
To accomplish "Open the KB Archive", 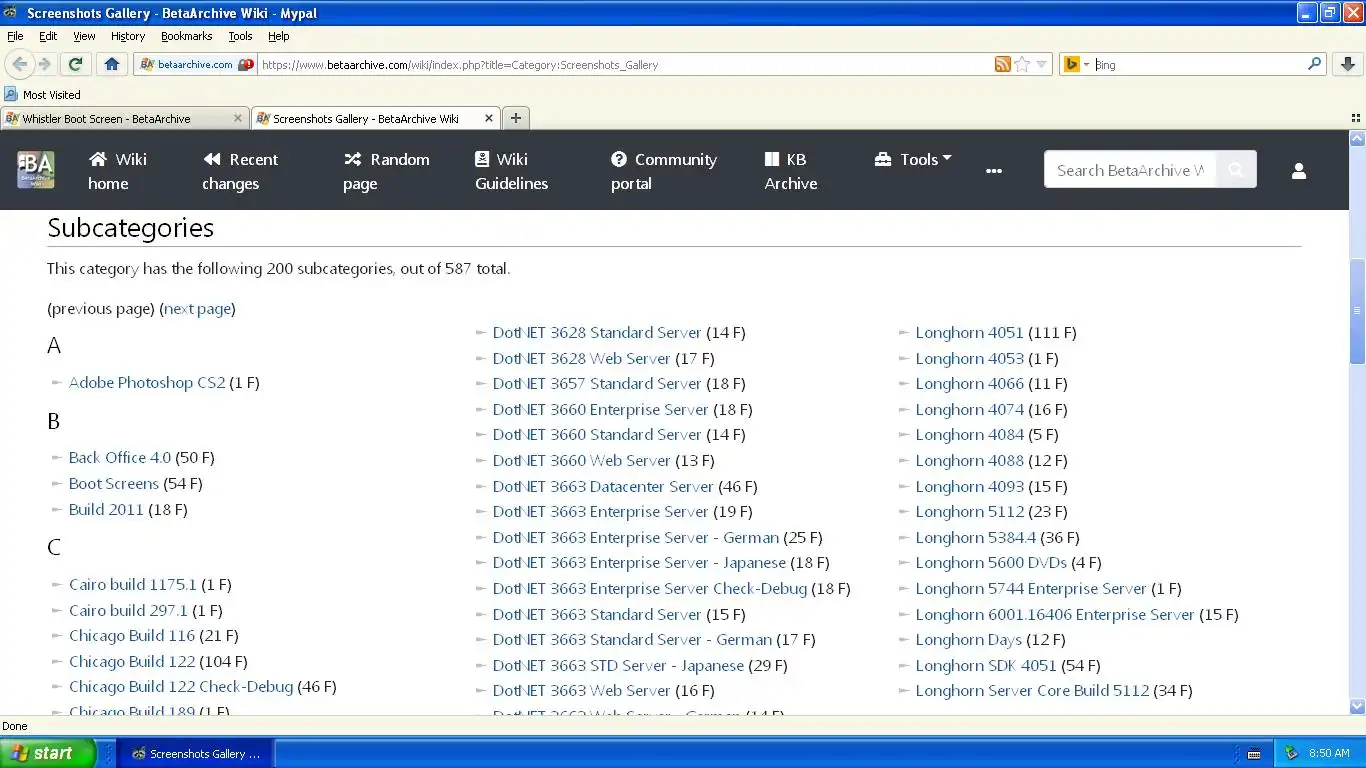I will [790, 171].
